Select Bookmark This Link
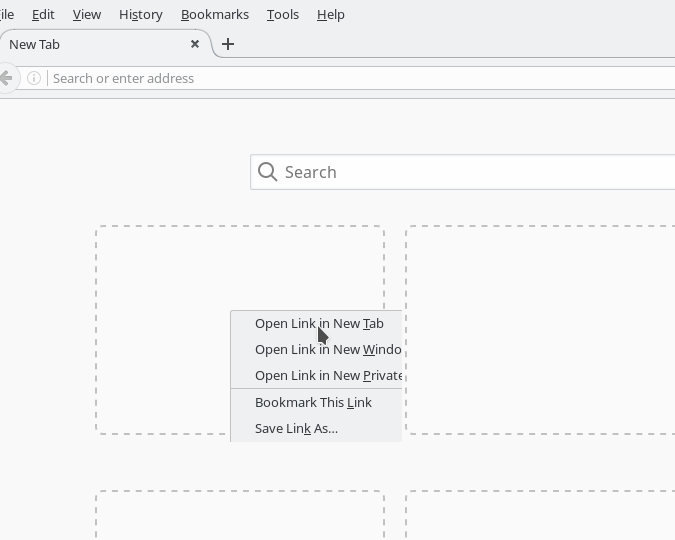The height and width of the screenshot is (540, 675). click(313, 402)
